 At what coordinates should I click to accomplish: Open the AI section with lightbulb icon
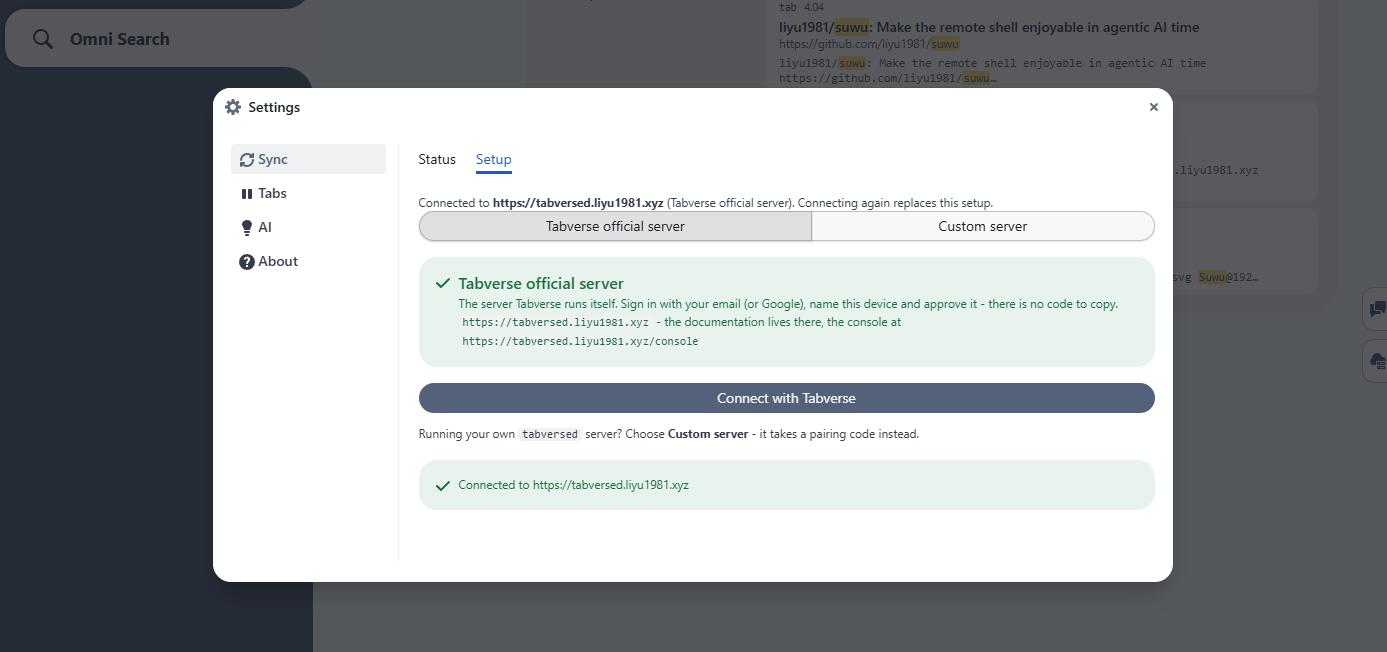[x=308, y=227]
